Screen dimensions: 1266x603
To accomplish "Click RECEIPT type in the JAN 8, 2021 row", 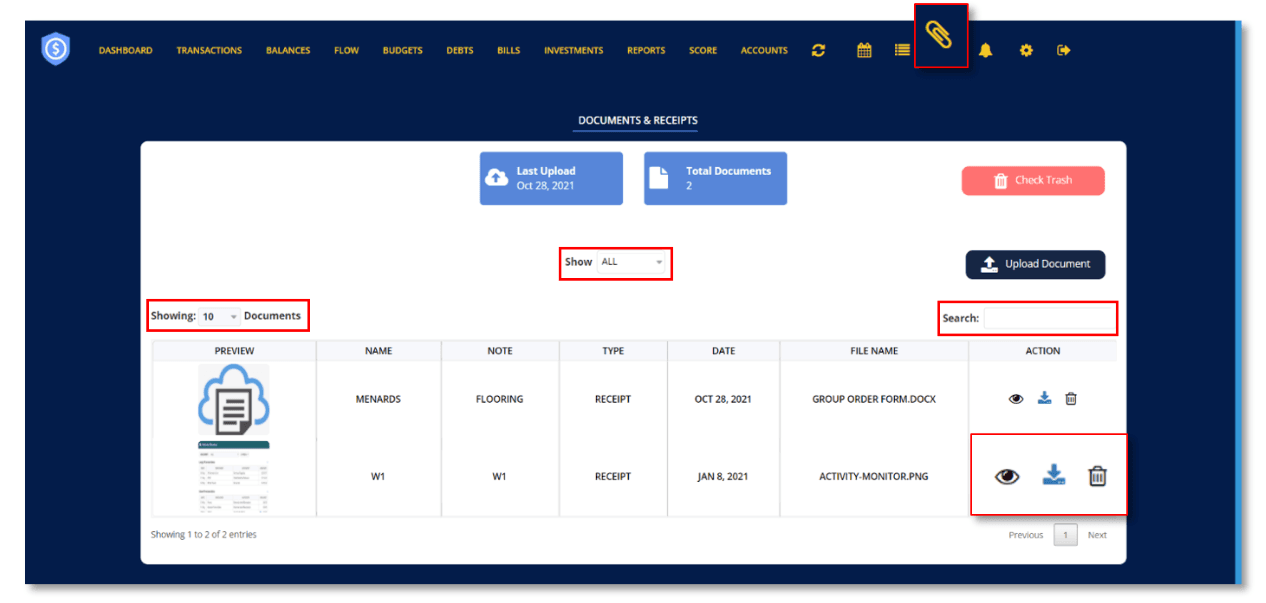I will click(613, 477).
